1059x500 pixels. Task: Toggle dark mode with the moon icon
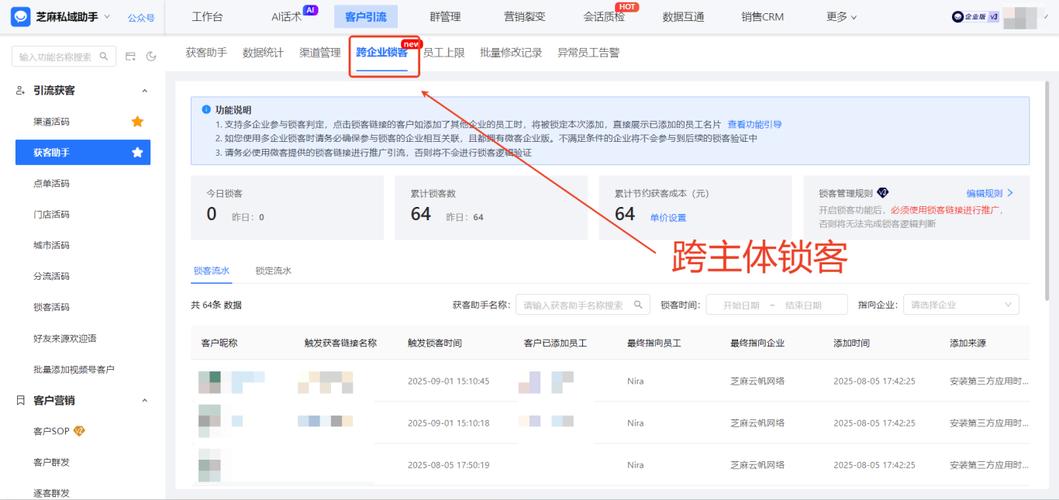coord(150,57)
